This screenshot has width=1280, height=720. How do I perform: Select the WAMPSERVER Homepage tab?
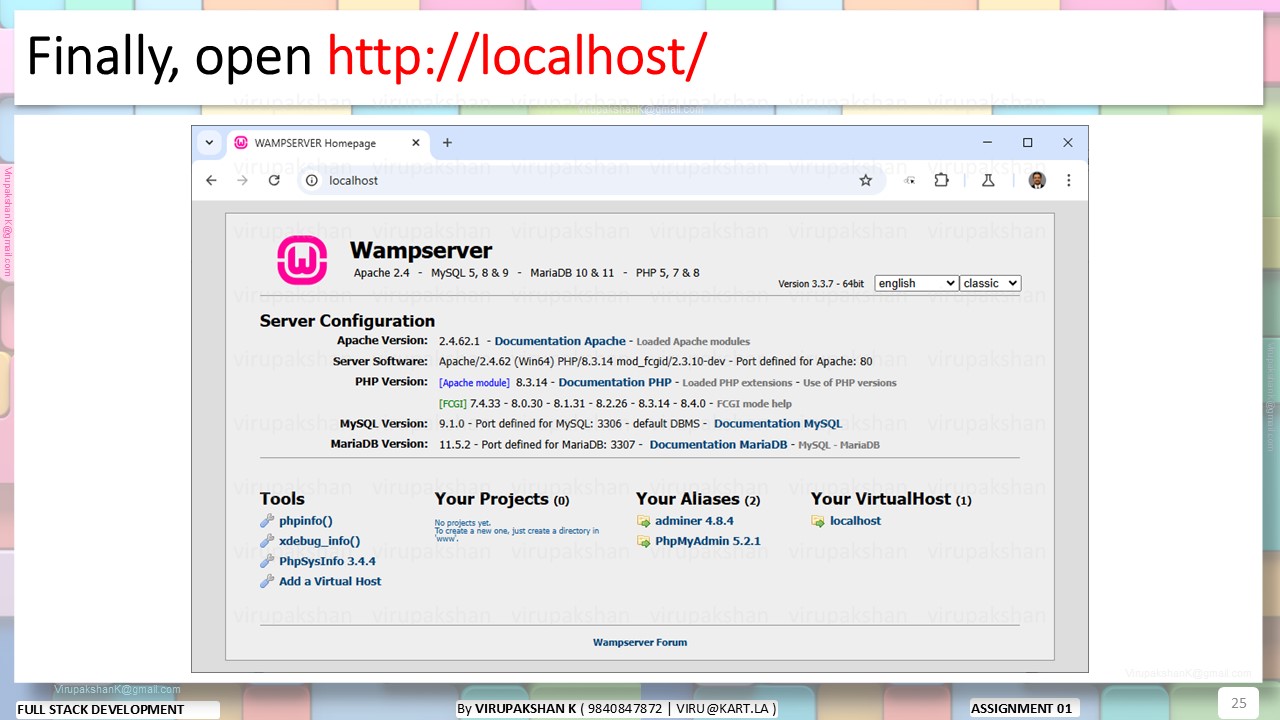coord(328,143)
